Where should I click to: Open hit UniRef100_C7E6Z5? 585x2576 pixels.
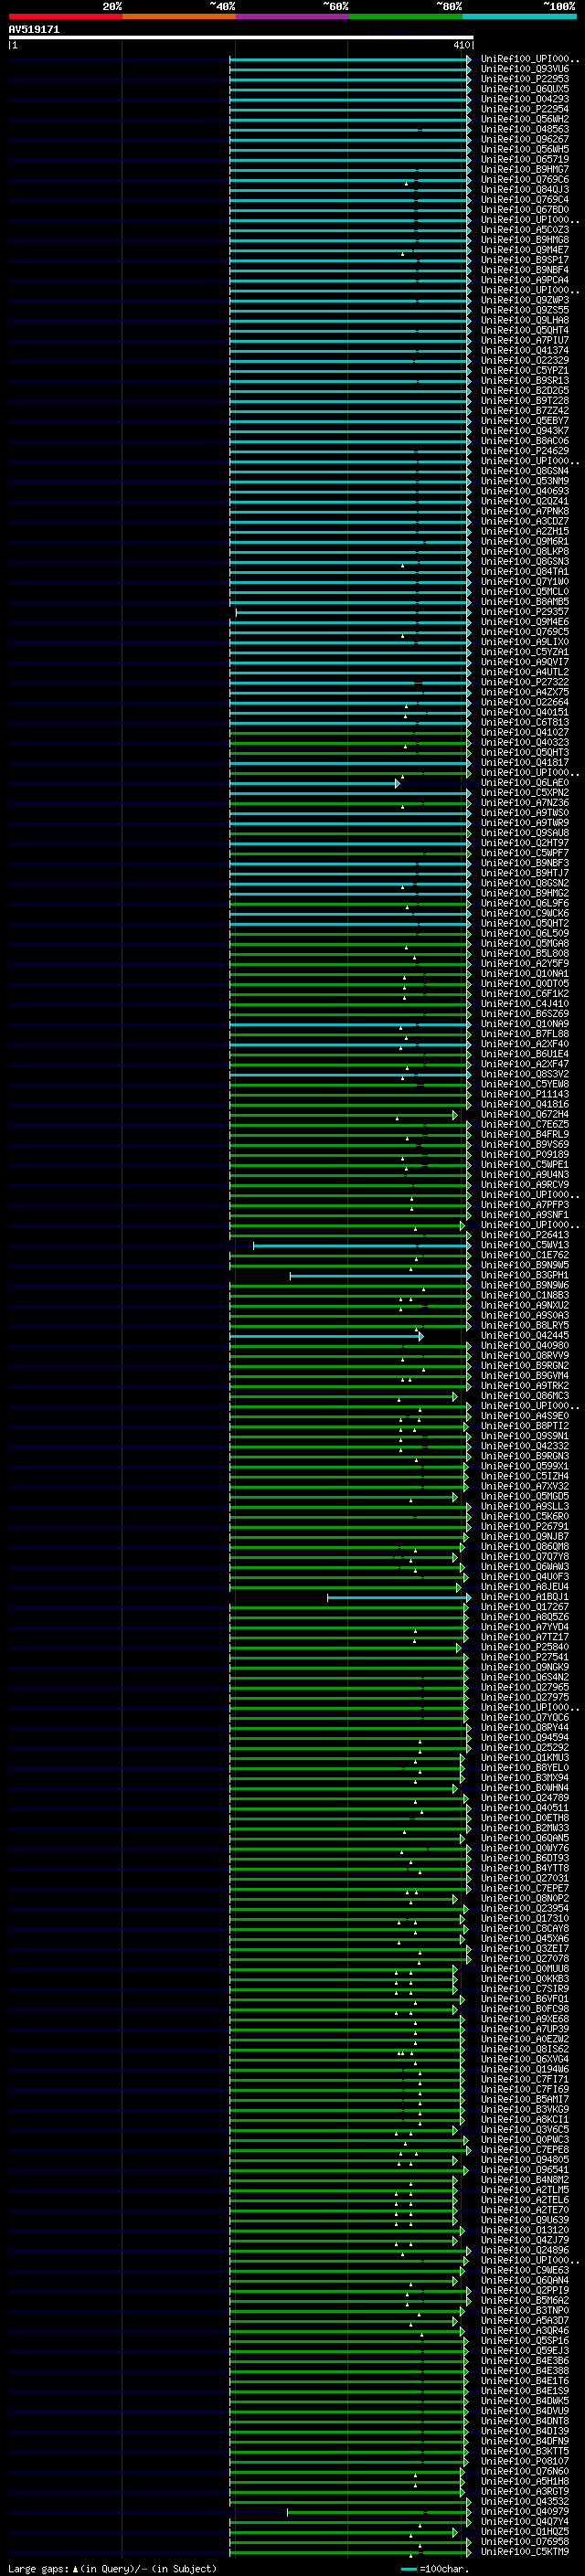tap(525, 1124)
